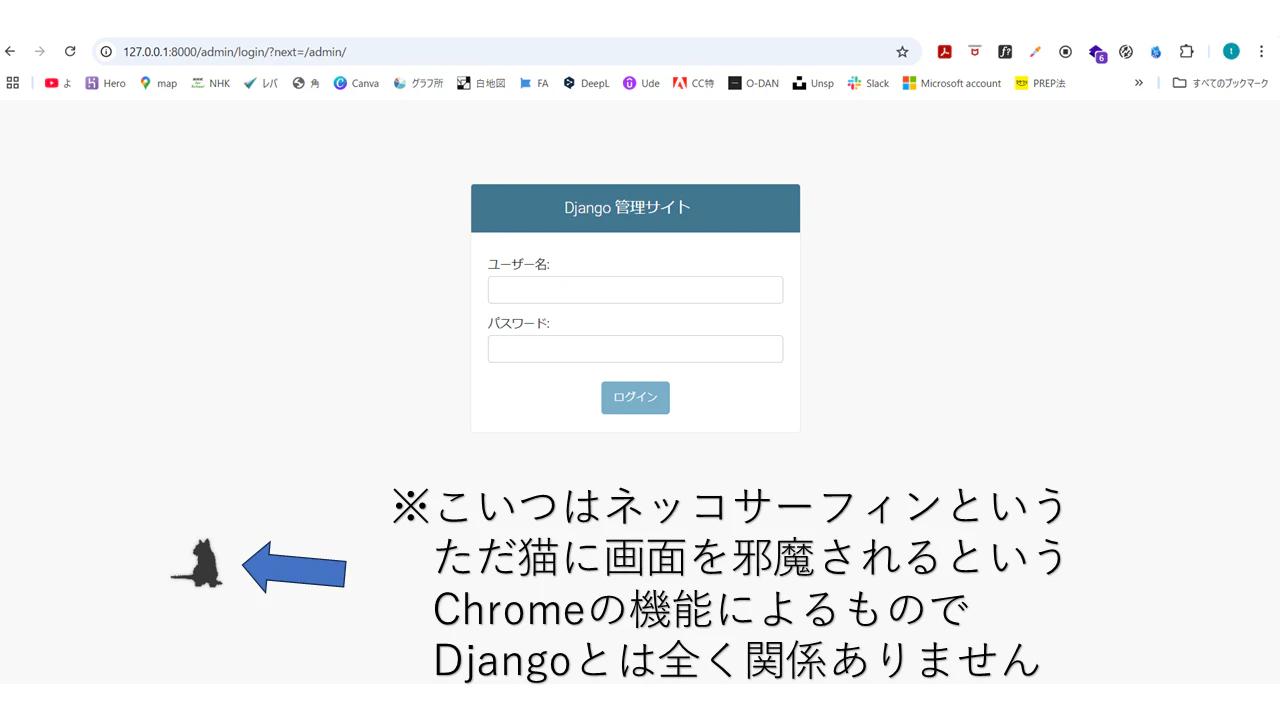This screenshot has width=1280, height=720.
Task: Open the apps grid in bookmarks bar
Action: 13,83
